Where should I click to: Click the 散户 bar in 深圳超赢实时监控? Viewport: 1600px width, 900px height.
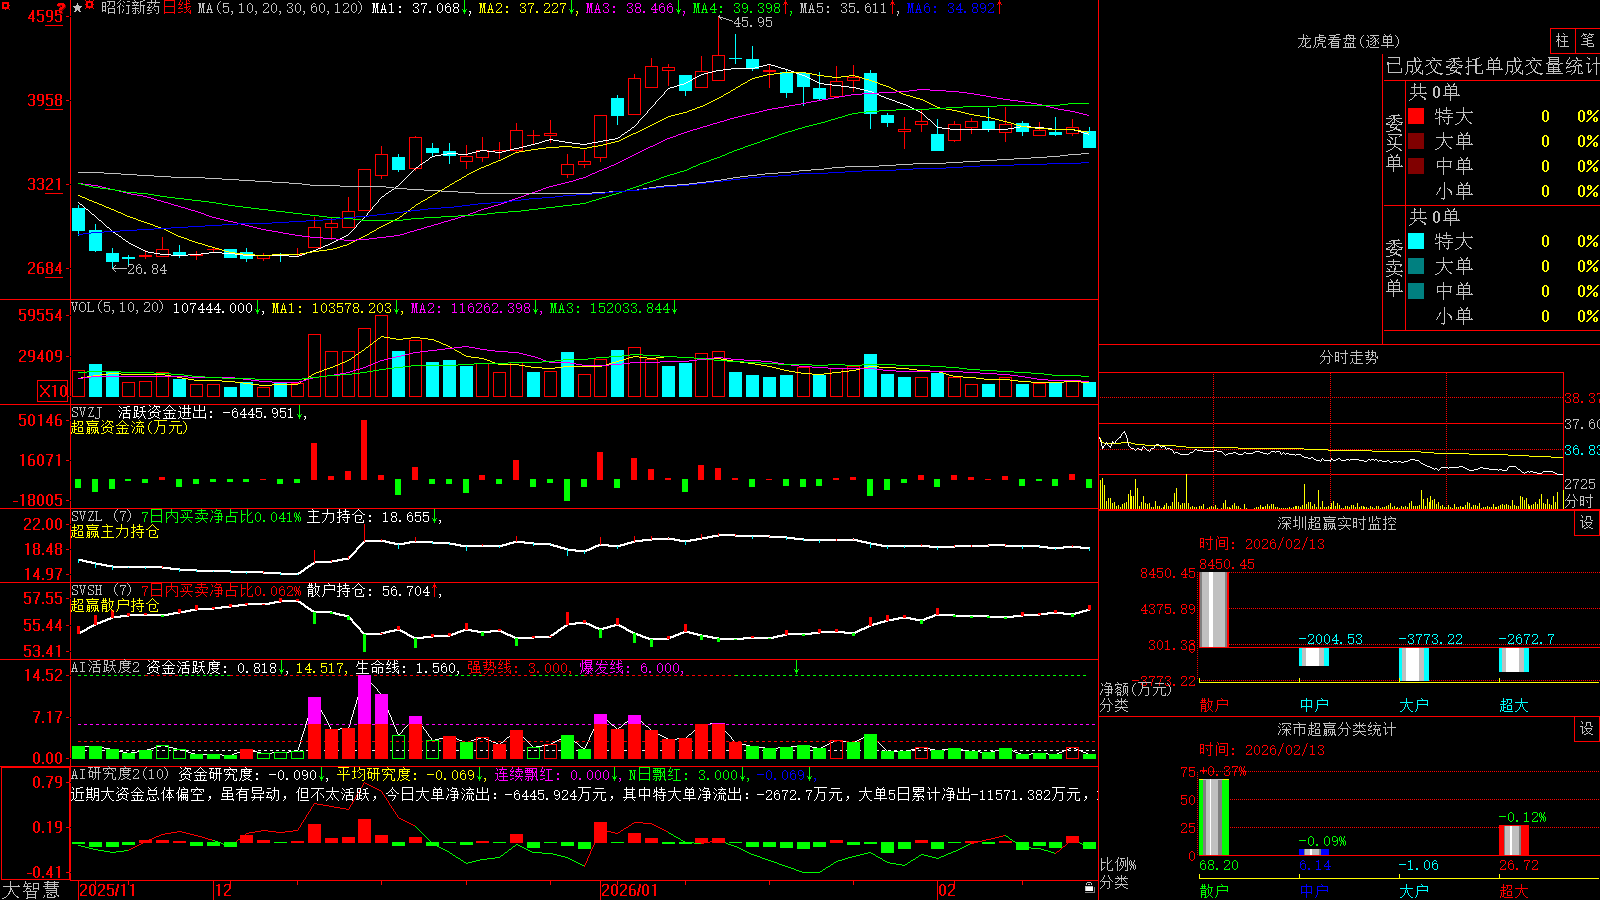point(1214,609)
